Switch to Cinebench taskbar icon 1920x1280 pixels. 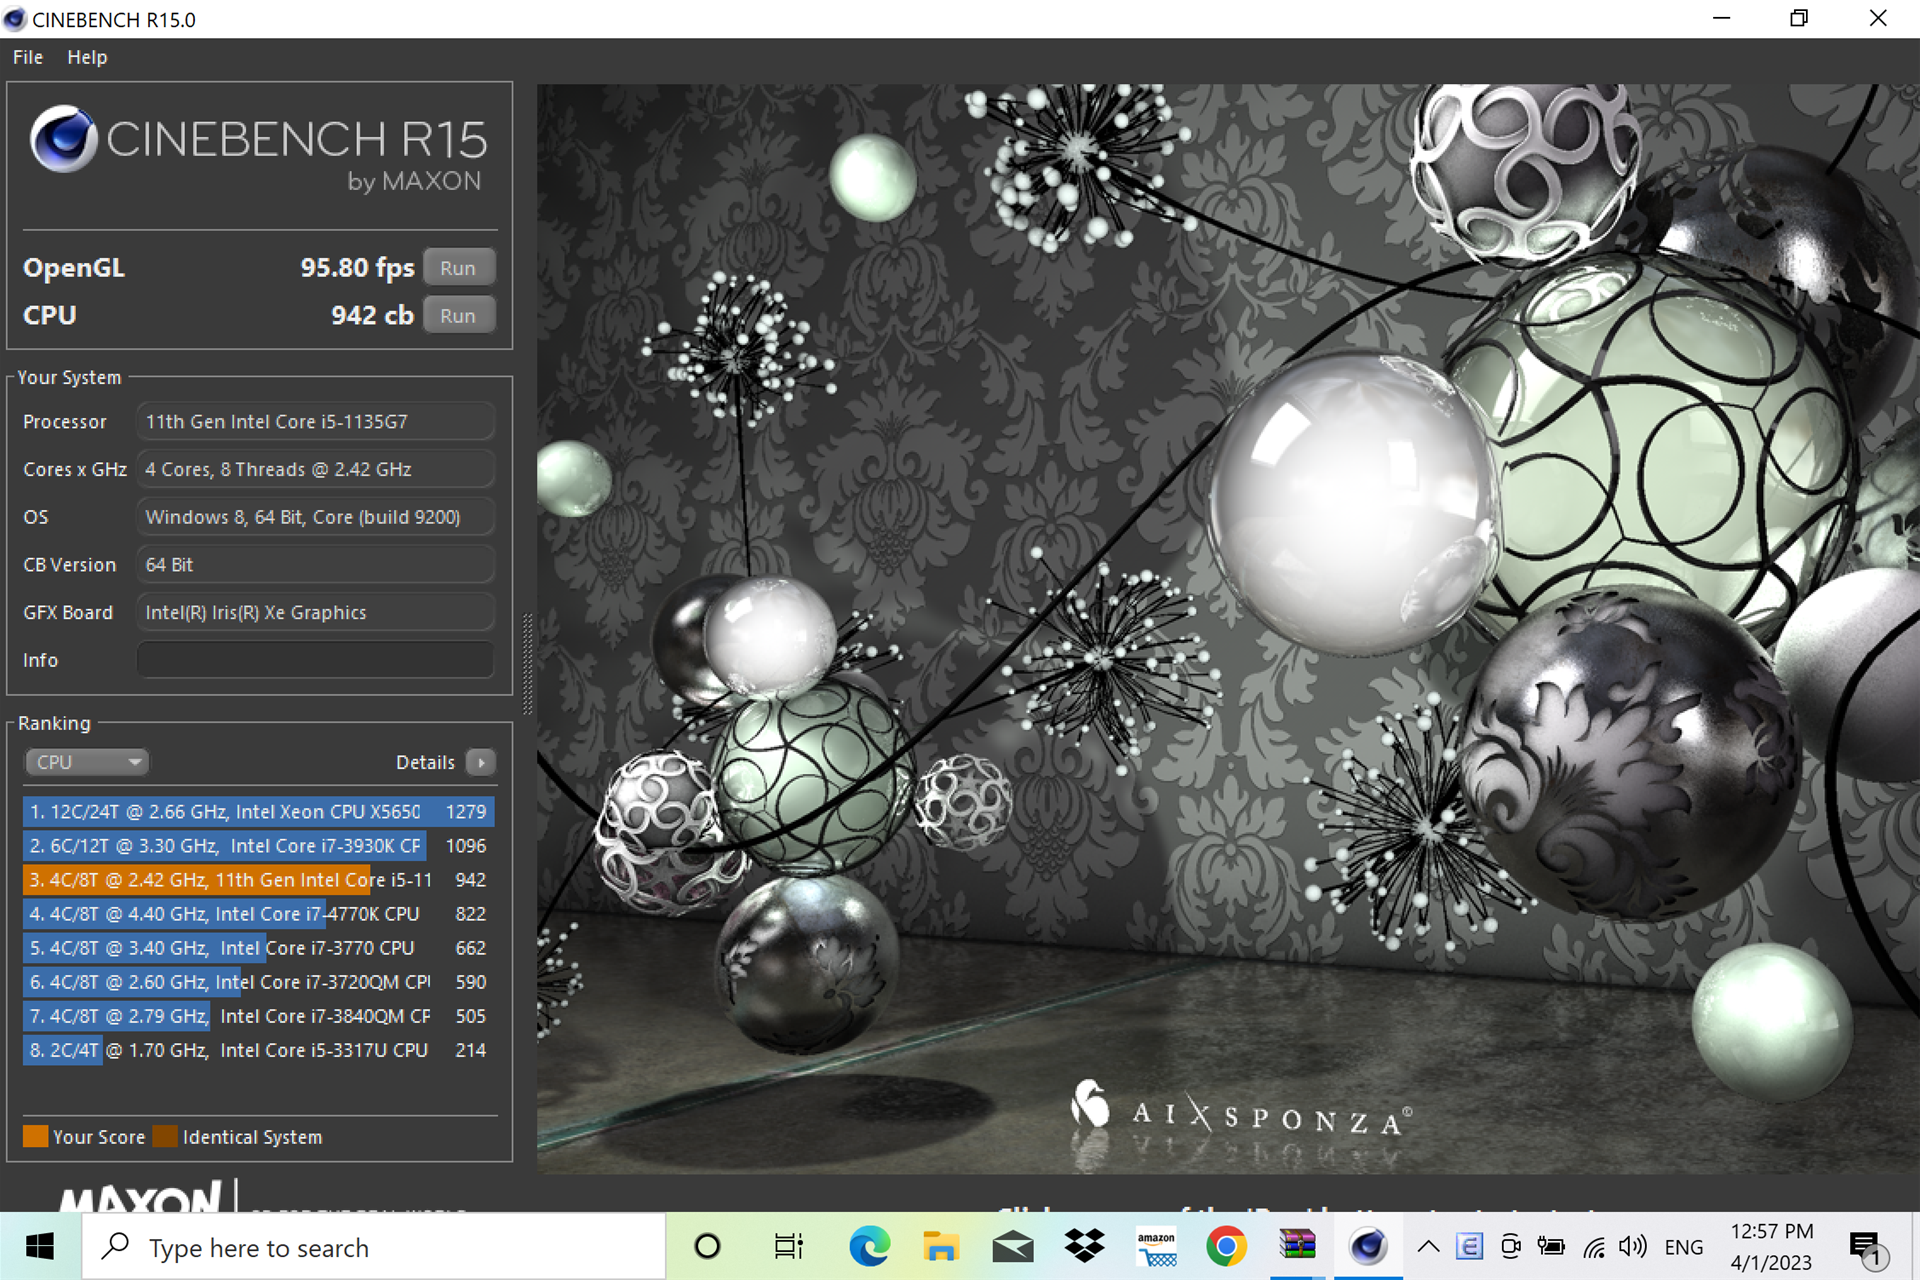click(1368, 1247)
